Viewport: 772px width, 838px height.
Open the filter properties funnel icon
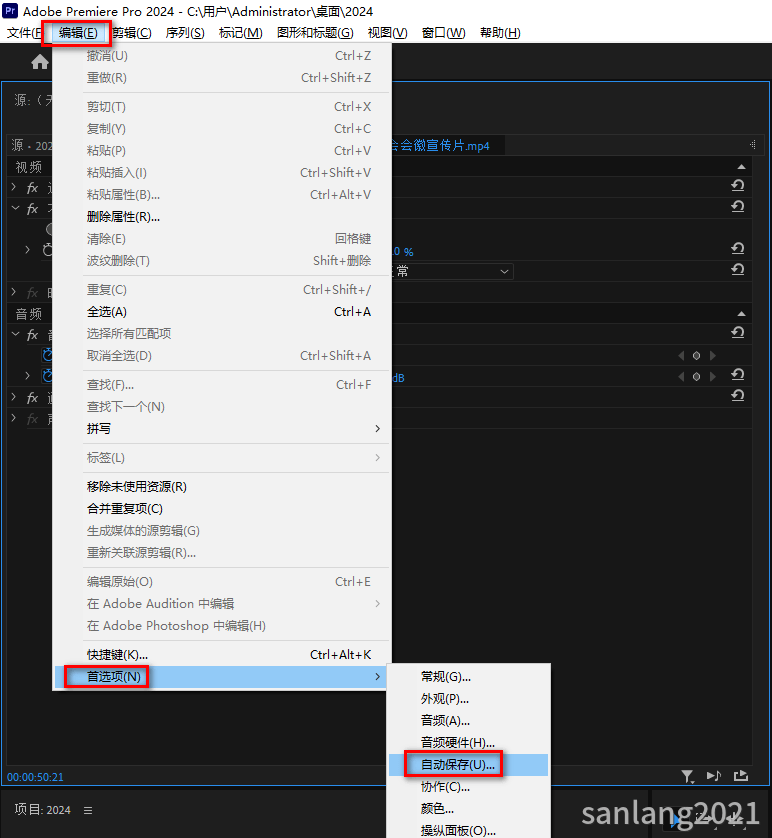[x=688, y=776]
